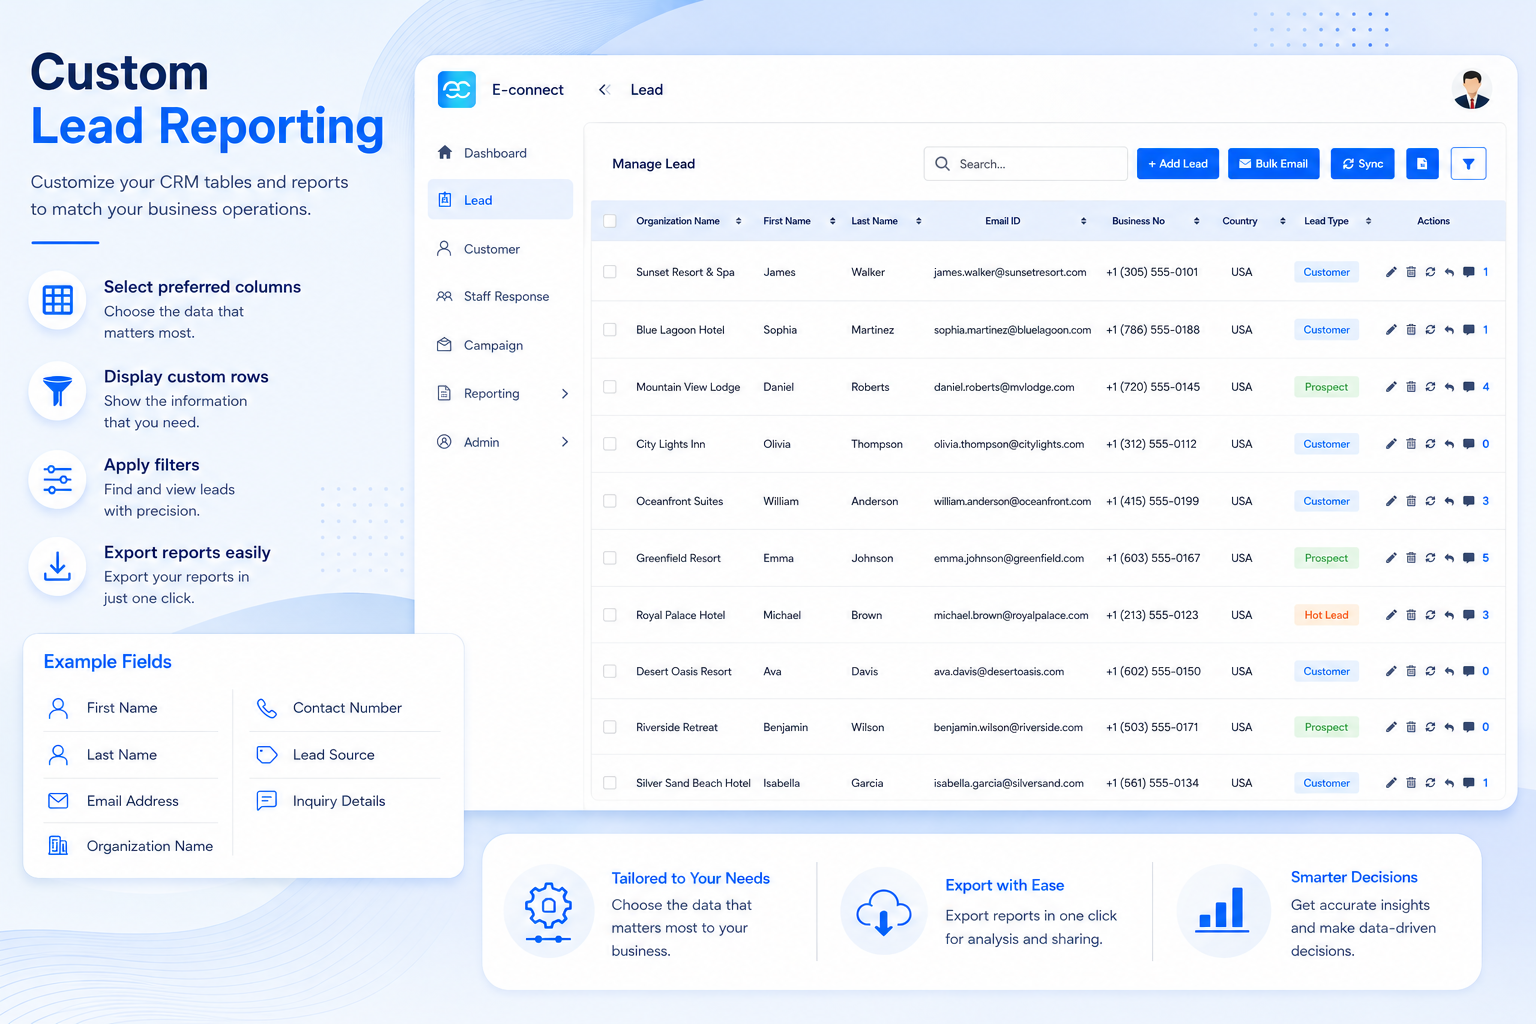This screenshot has height=1024, width=1536.
Task: Click into the Search field
Action: [x=1026, y=163]
